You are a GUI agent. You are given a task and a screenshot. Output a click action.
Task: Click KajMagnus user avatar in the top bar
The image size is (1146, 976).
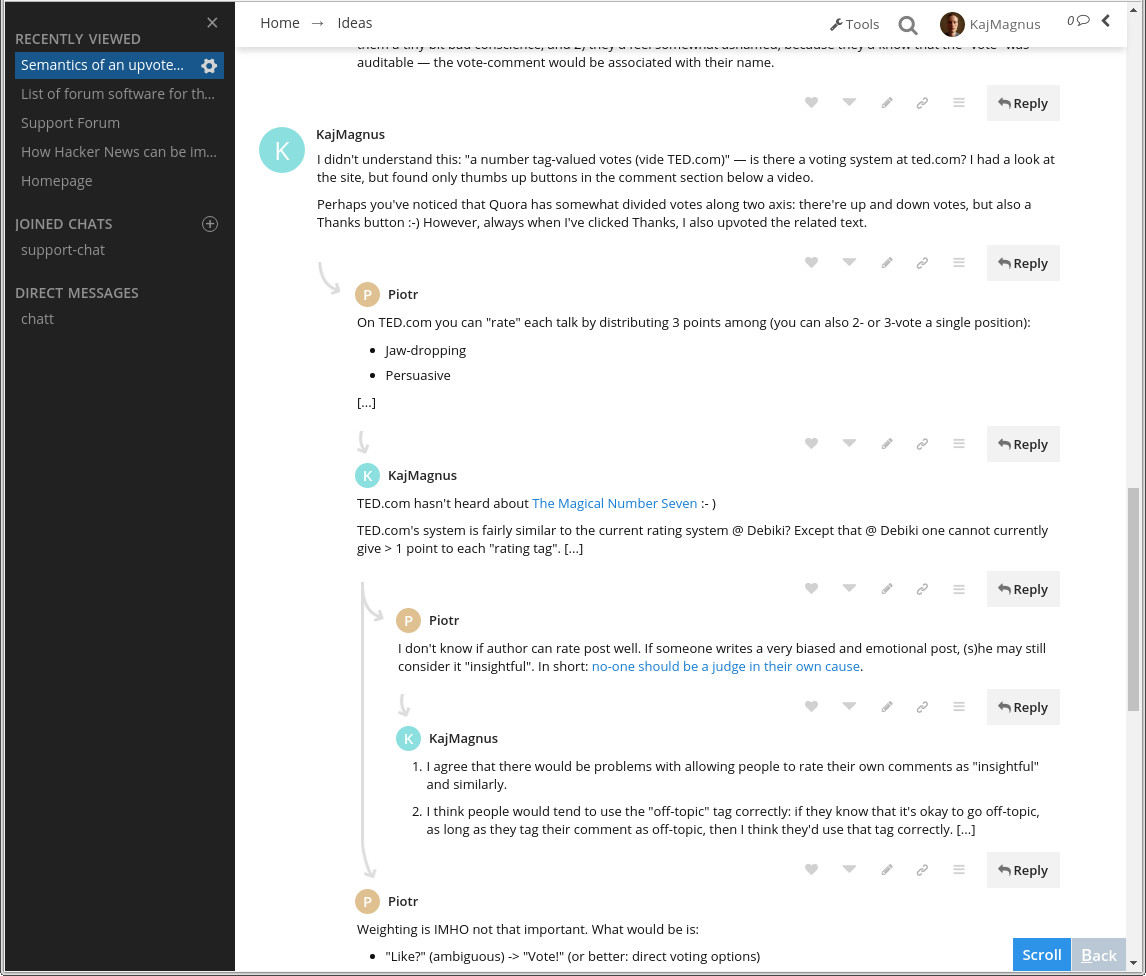point(952,24)
